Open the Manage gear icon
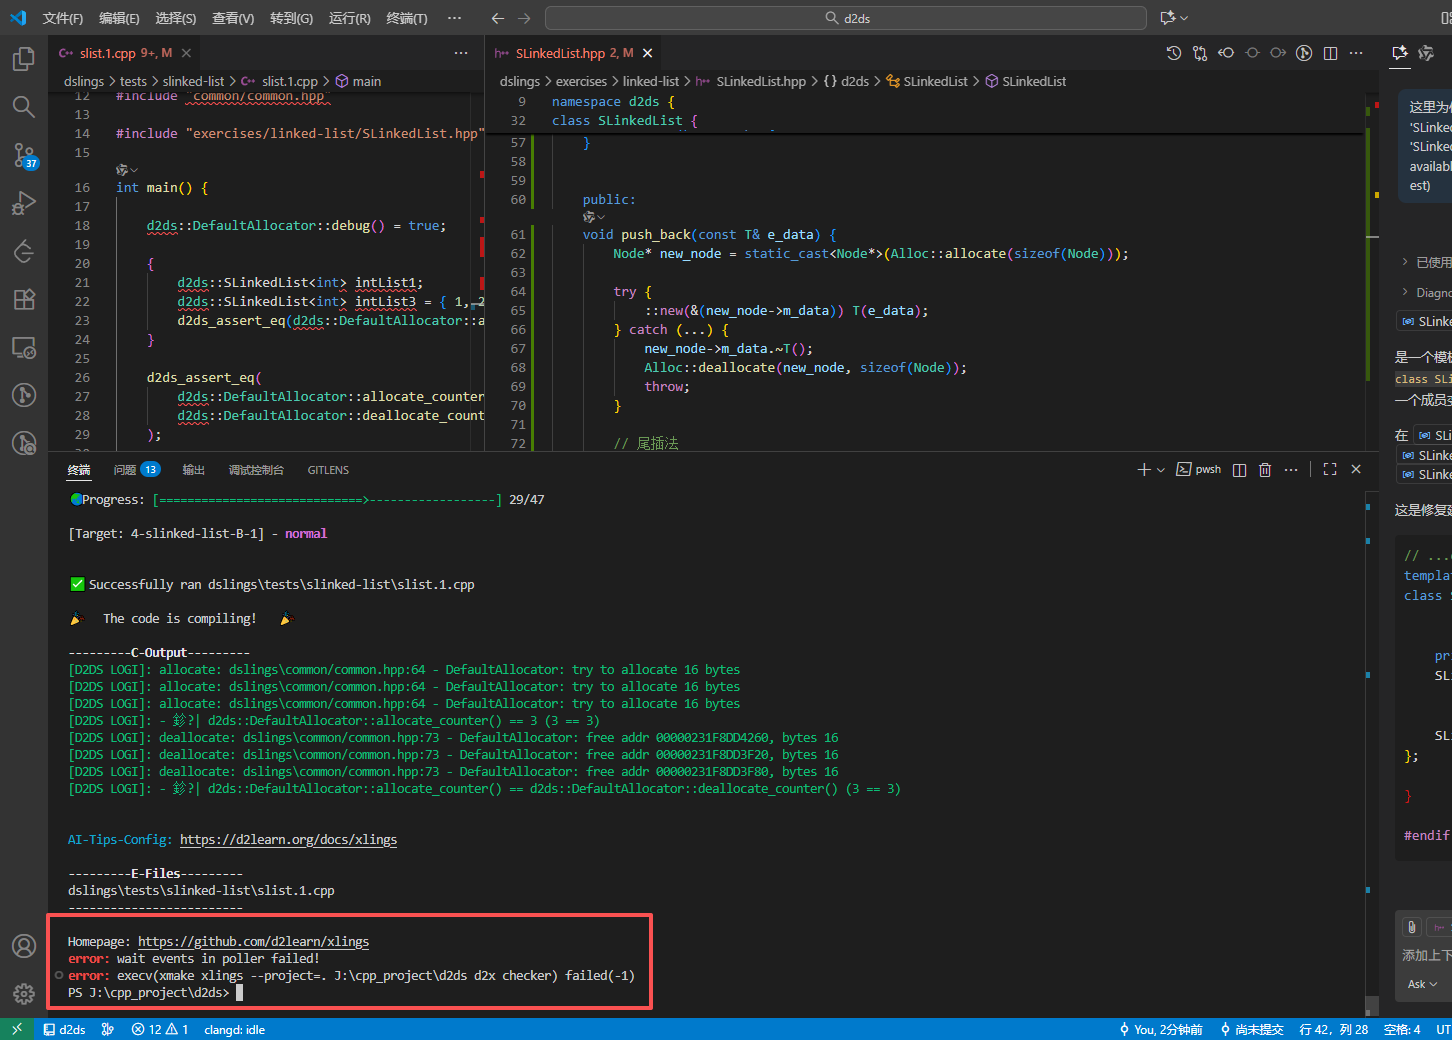 click(x=24, y=994)
